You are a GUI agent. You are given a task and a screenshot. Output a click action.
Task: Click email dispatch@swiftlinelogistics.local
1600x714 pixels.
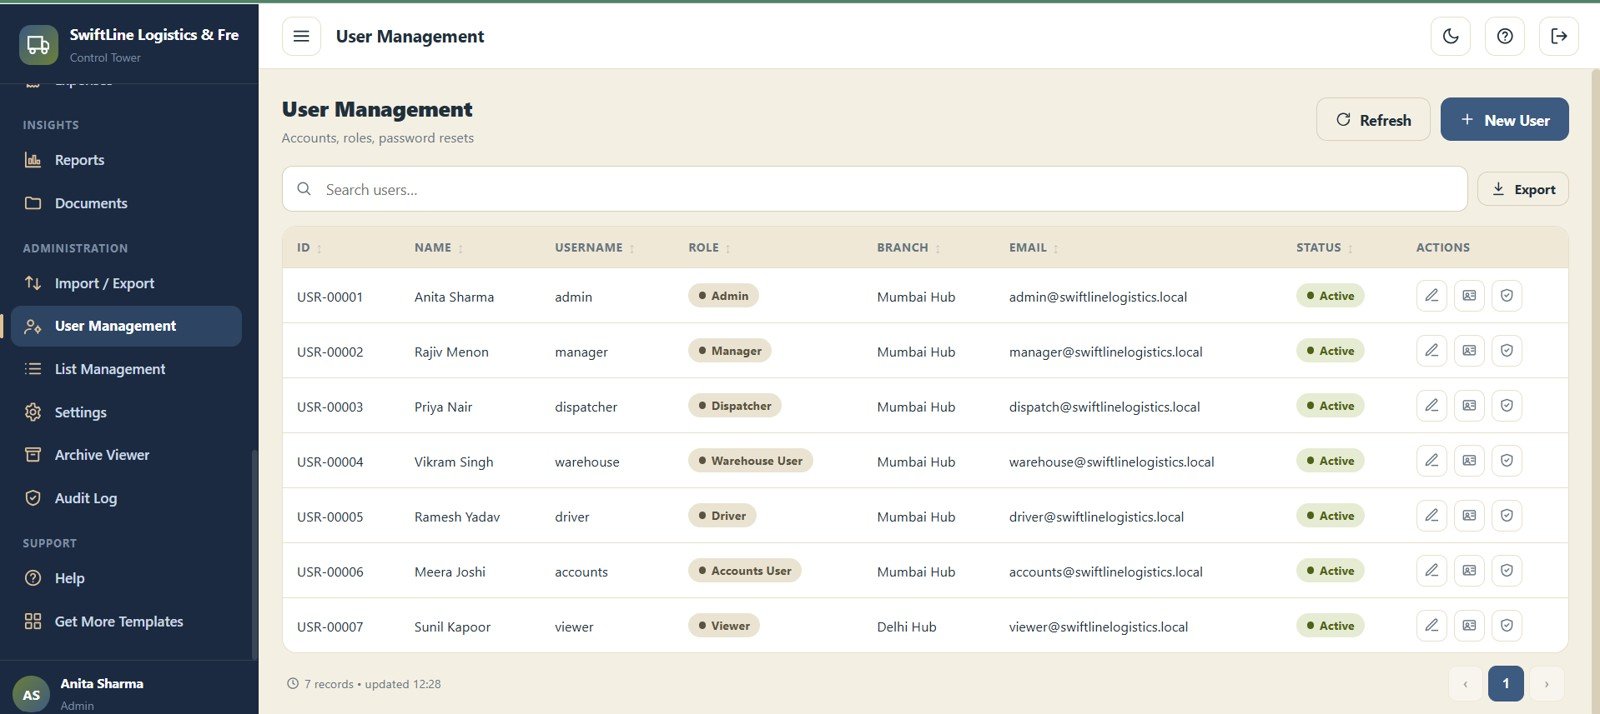point(1104,407)
